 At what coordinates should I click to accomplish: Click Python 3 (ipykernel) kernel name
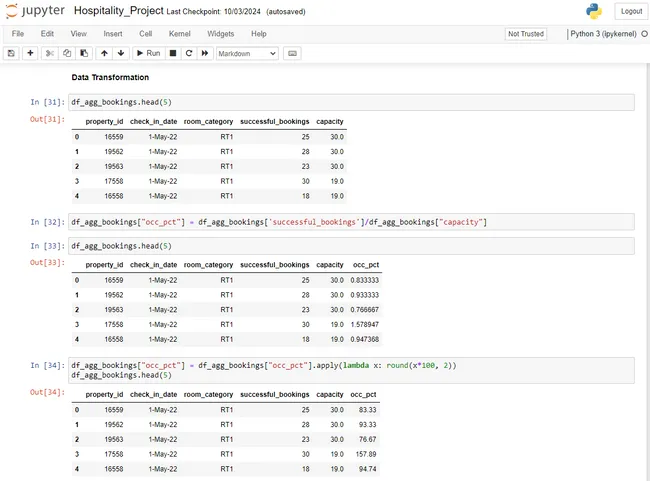(603, 34)
